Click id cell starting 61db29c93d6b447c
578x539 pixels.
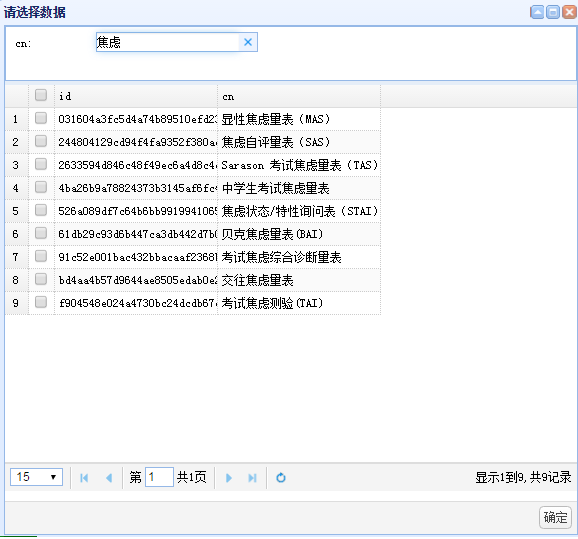[136, 234]
